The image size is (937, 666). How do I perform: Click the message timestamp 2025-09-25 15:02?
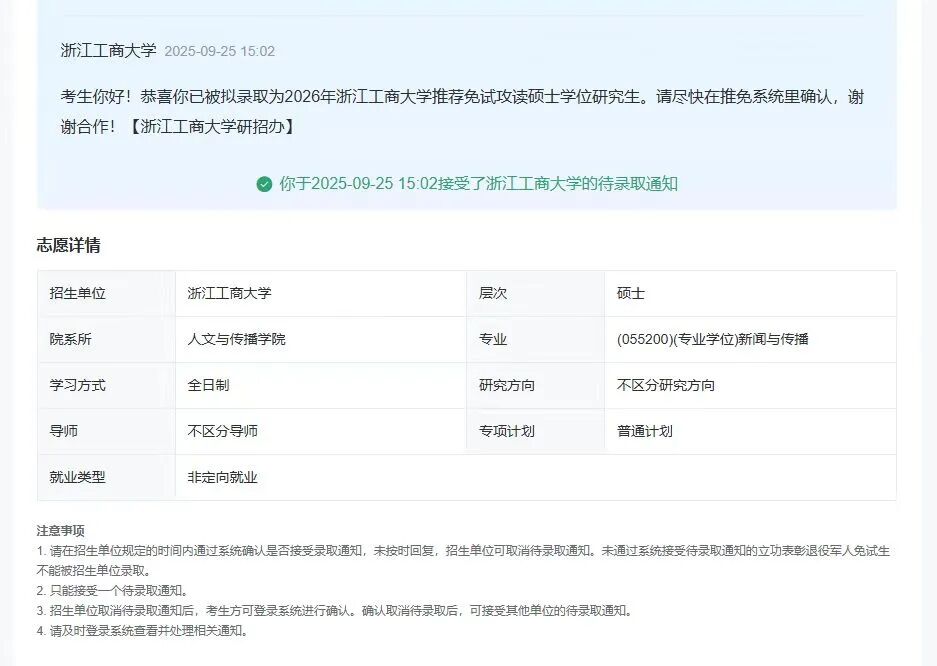[219, 51]
